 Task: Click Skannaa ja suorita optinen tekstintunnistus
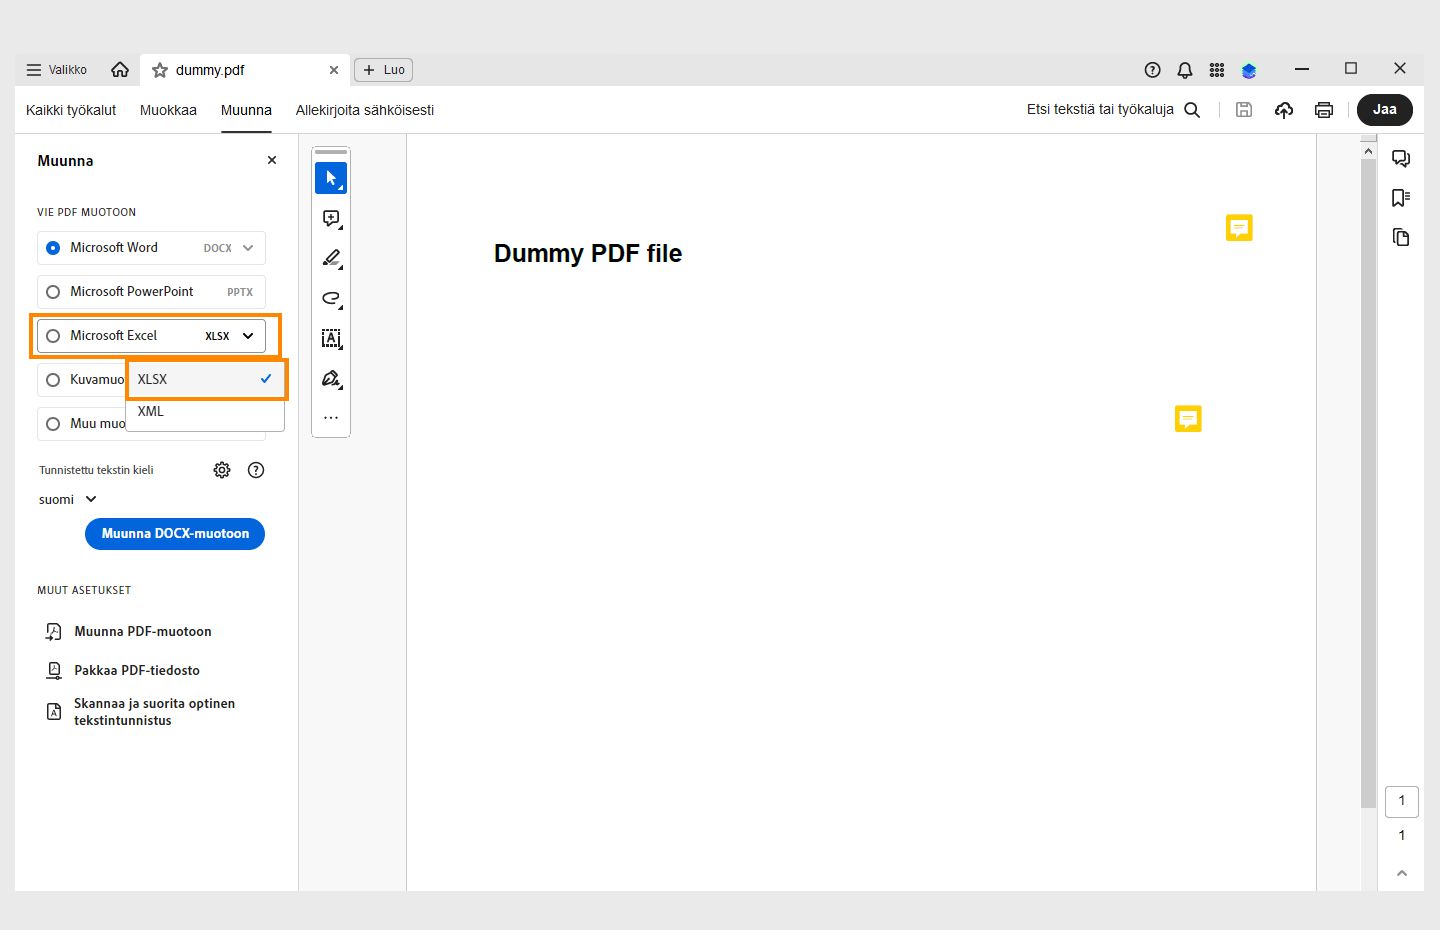(140, 712)
